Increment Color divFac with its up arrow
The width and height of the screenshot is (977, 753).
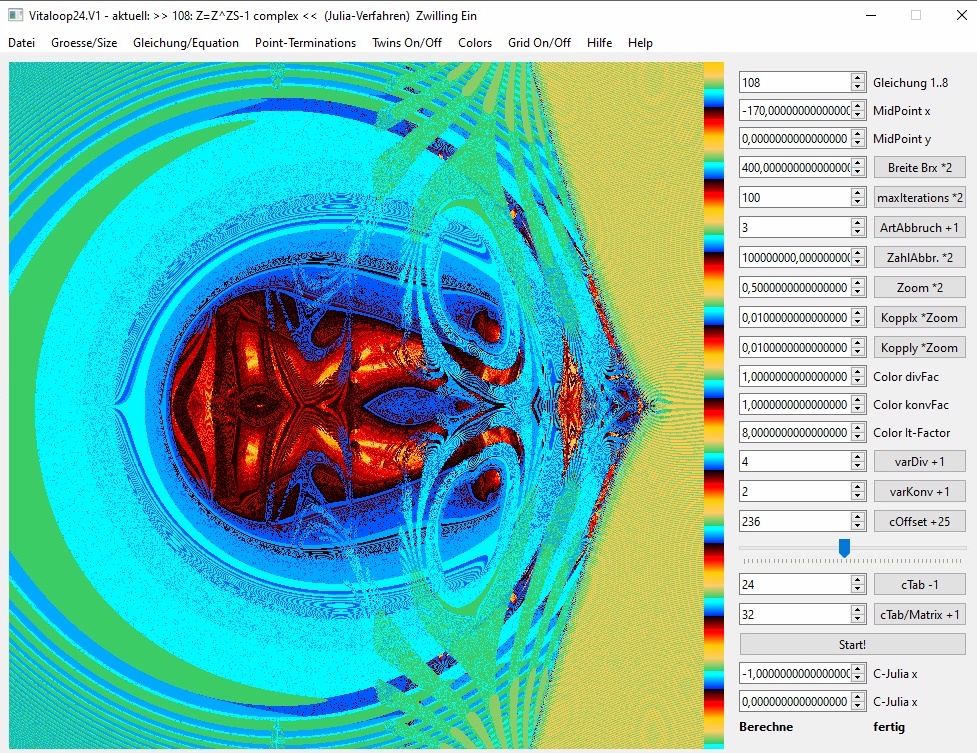point(858,372)
